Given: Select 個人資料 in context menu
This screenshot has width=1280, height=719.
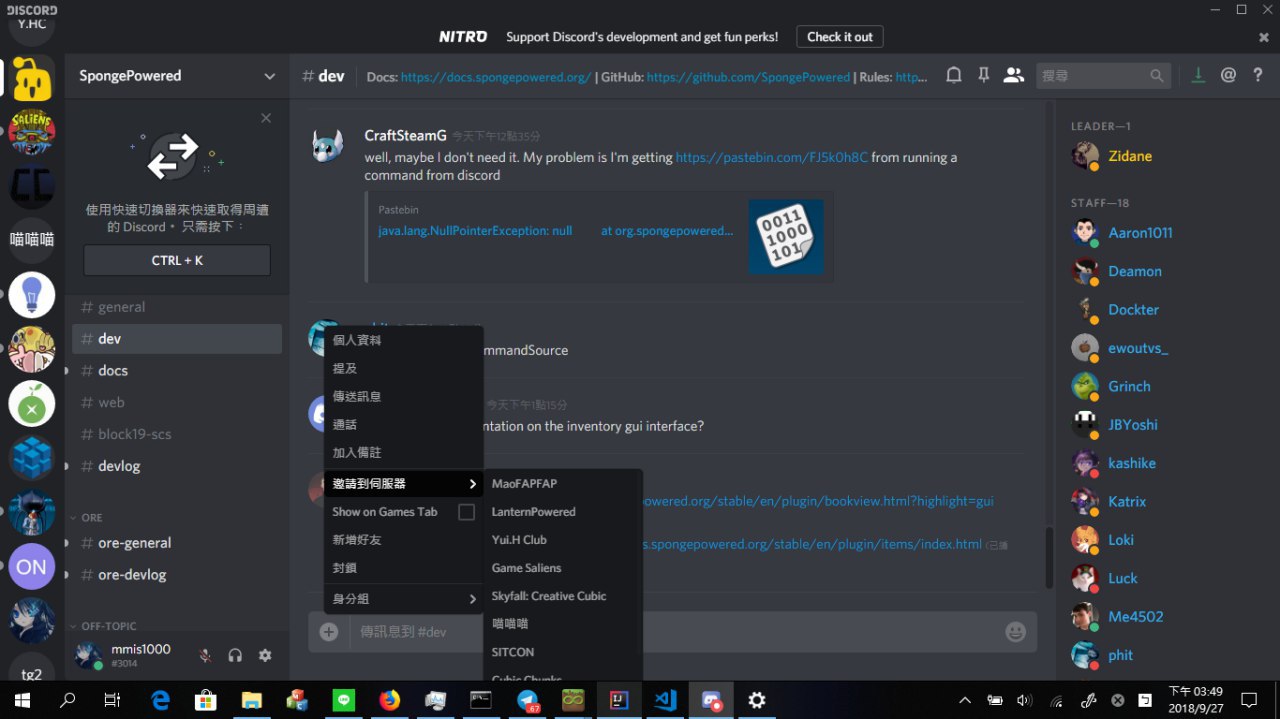Looking at the screenshot, I should pos(404,340).
